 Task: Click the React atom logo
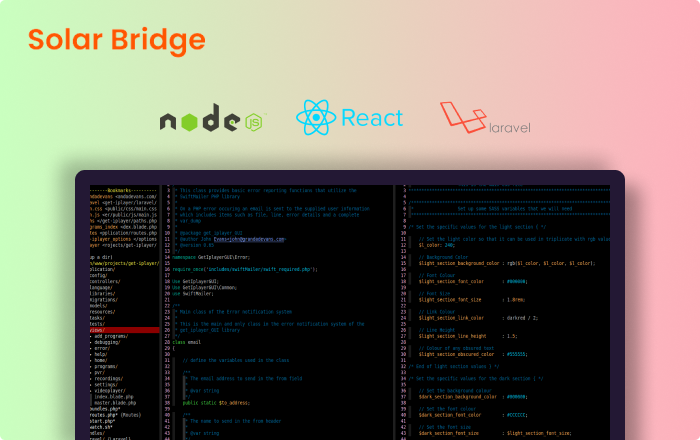point(316,117)
